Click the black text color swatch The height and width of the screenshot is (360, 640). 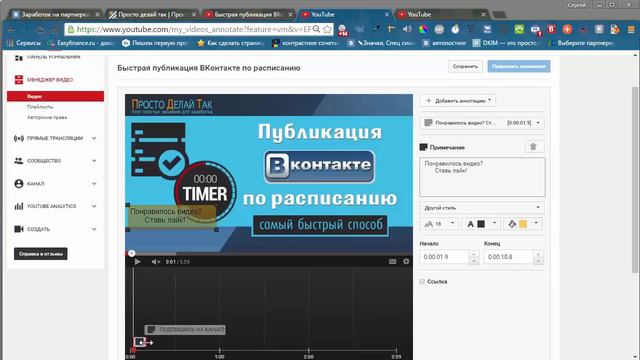pyautogui.click(x=481, y=224)
